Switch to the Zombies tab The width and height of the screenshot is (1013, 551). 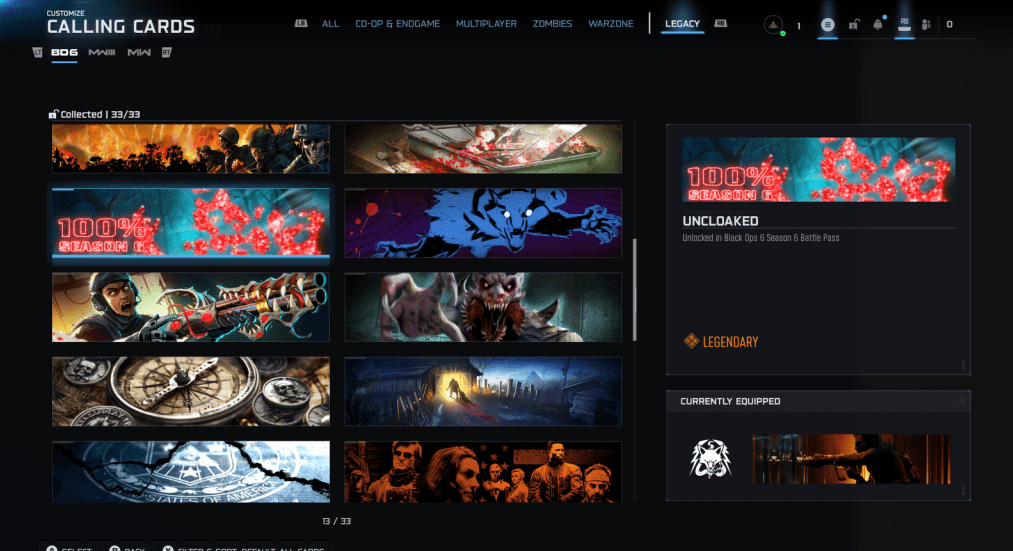[x=553, y=24]
